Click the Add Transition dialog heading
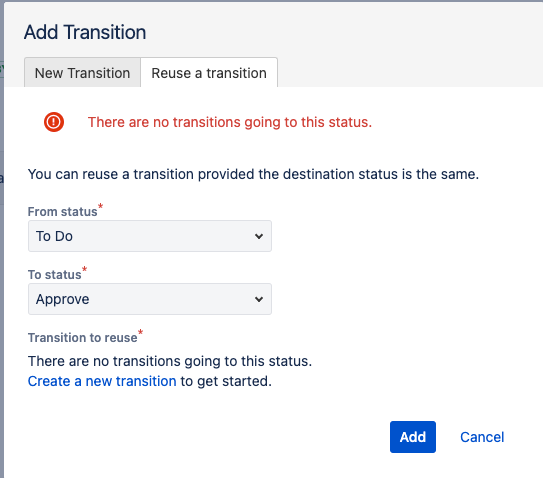The image size is (543, 478). (85, 32)
